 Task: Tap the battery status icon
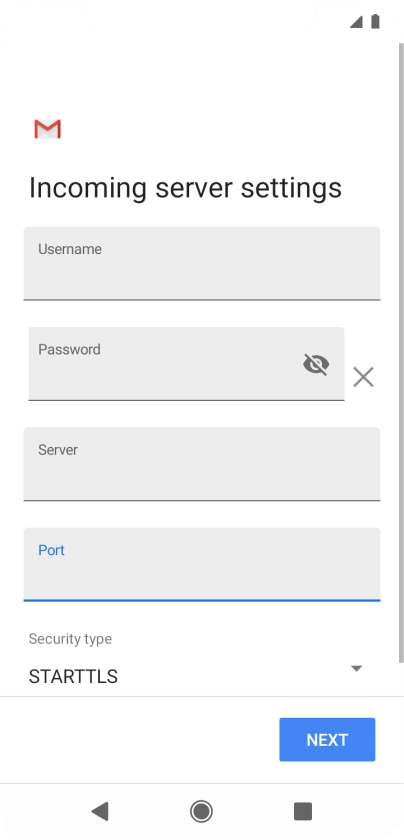pyautogui.click(x=376, y=21)
